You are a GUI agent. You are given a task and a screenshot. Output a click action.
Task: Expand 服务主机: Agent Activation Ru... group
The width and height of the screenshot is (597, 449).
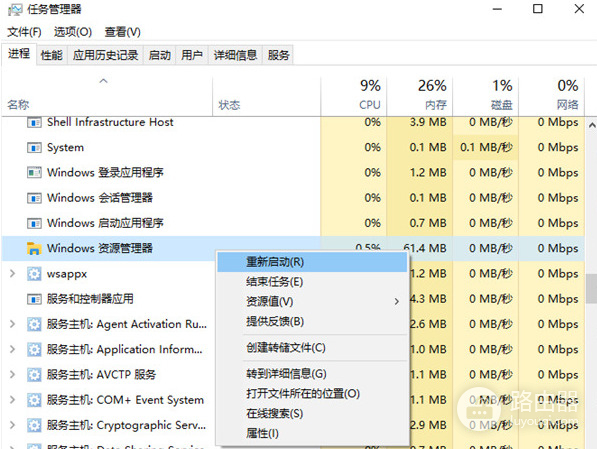point(12,324)
